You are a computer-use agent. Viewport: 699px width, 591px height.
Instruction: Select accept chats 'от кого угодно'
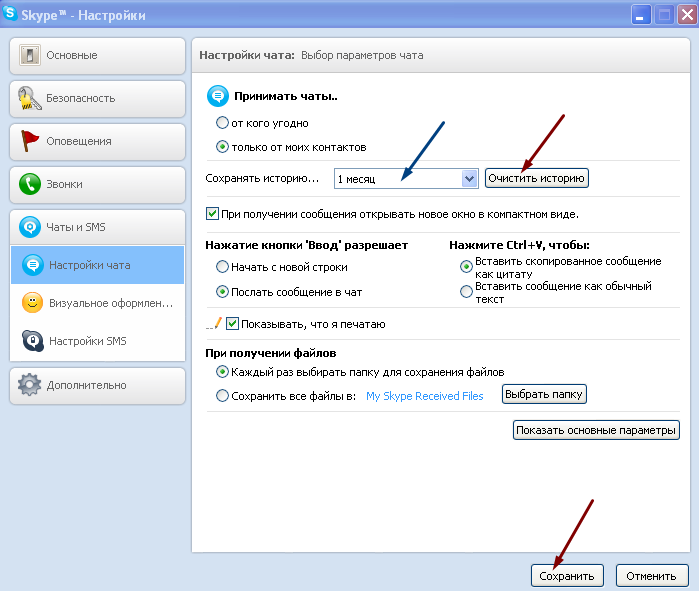(x=222, y=123)
